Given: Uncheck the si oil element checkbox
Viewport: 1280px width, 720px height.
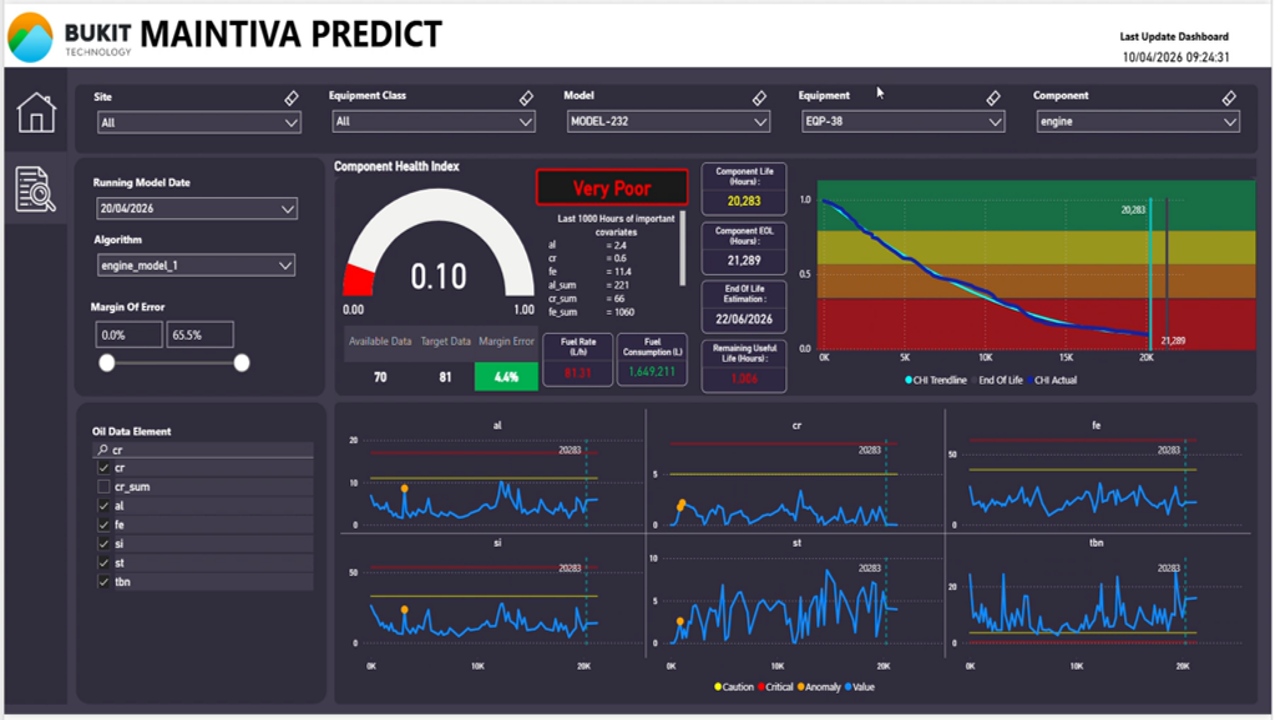Looking at the screenshot, I should (x=103, y=544).
